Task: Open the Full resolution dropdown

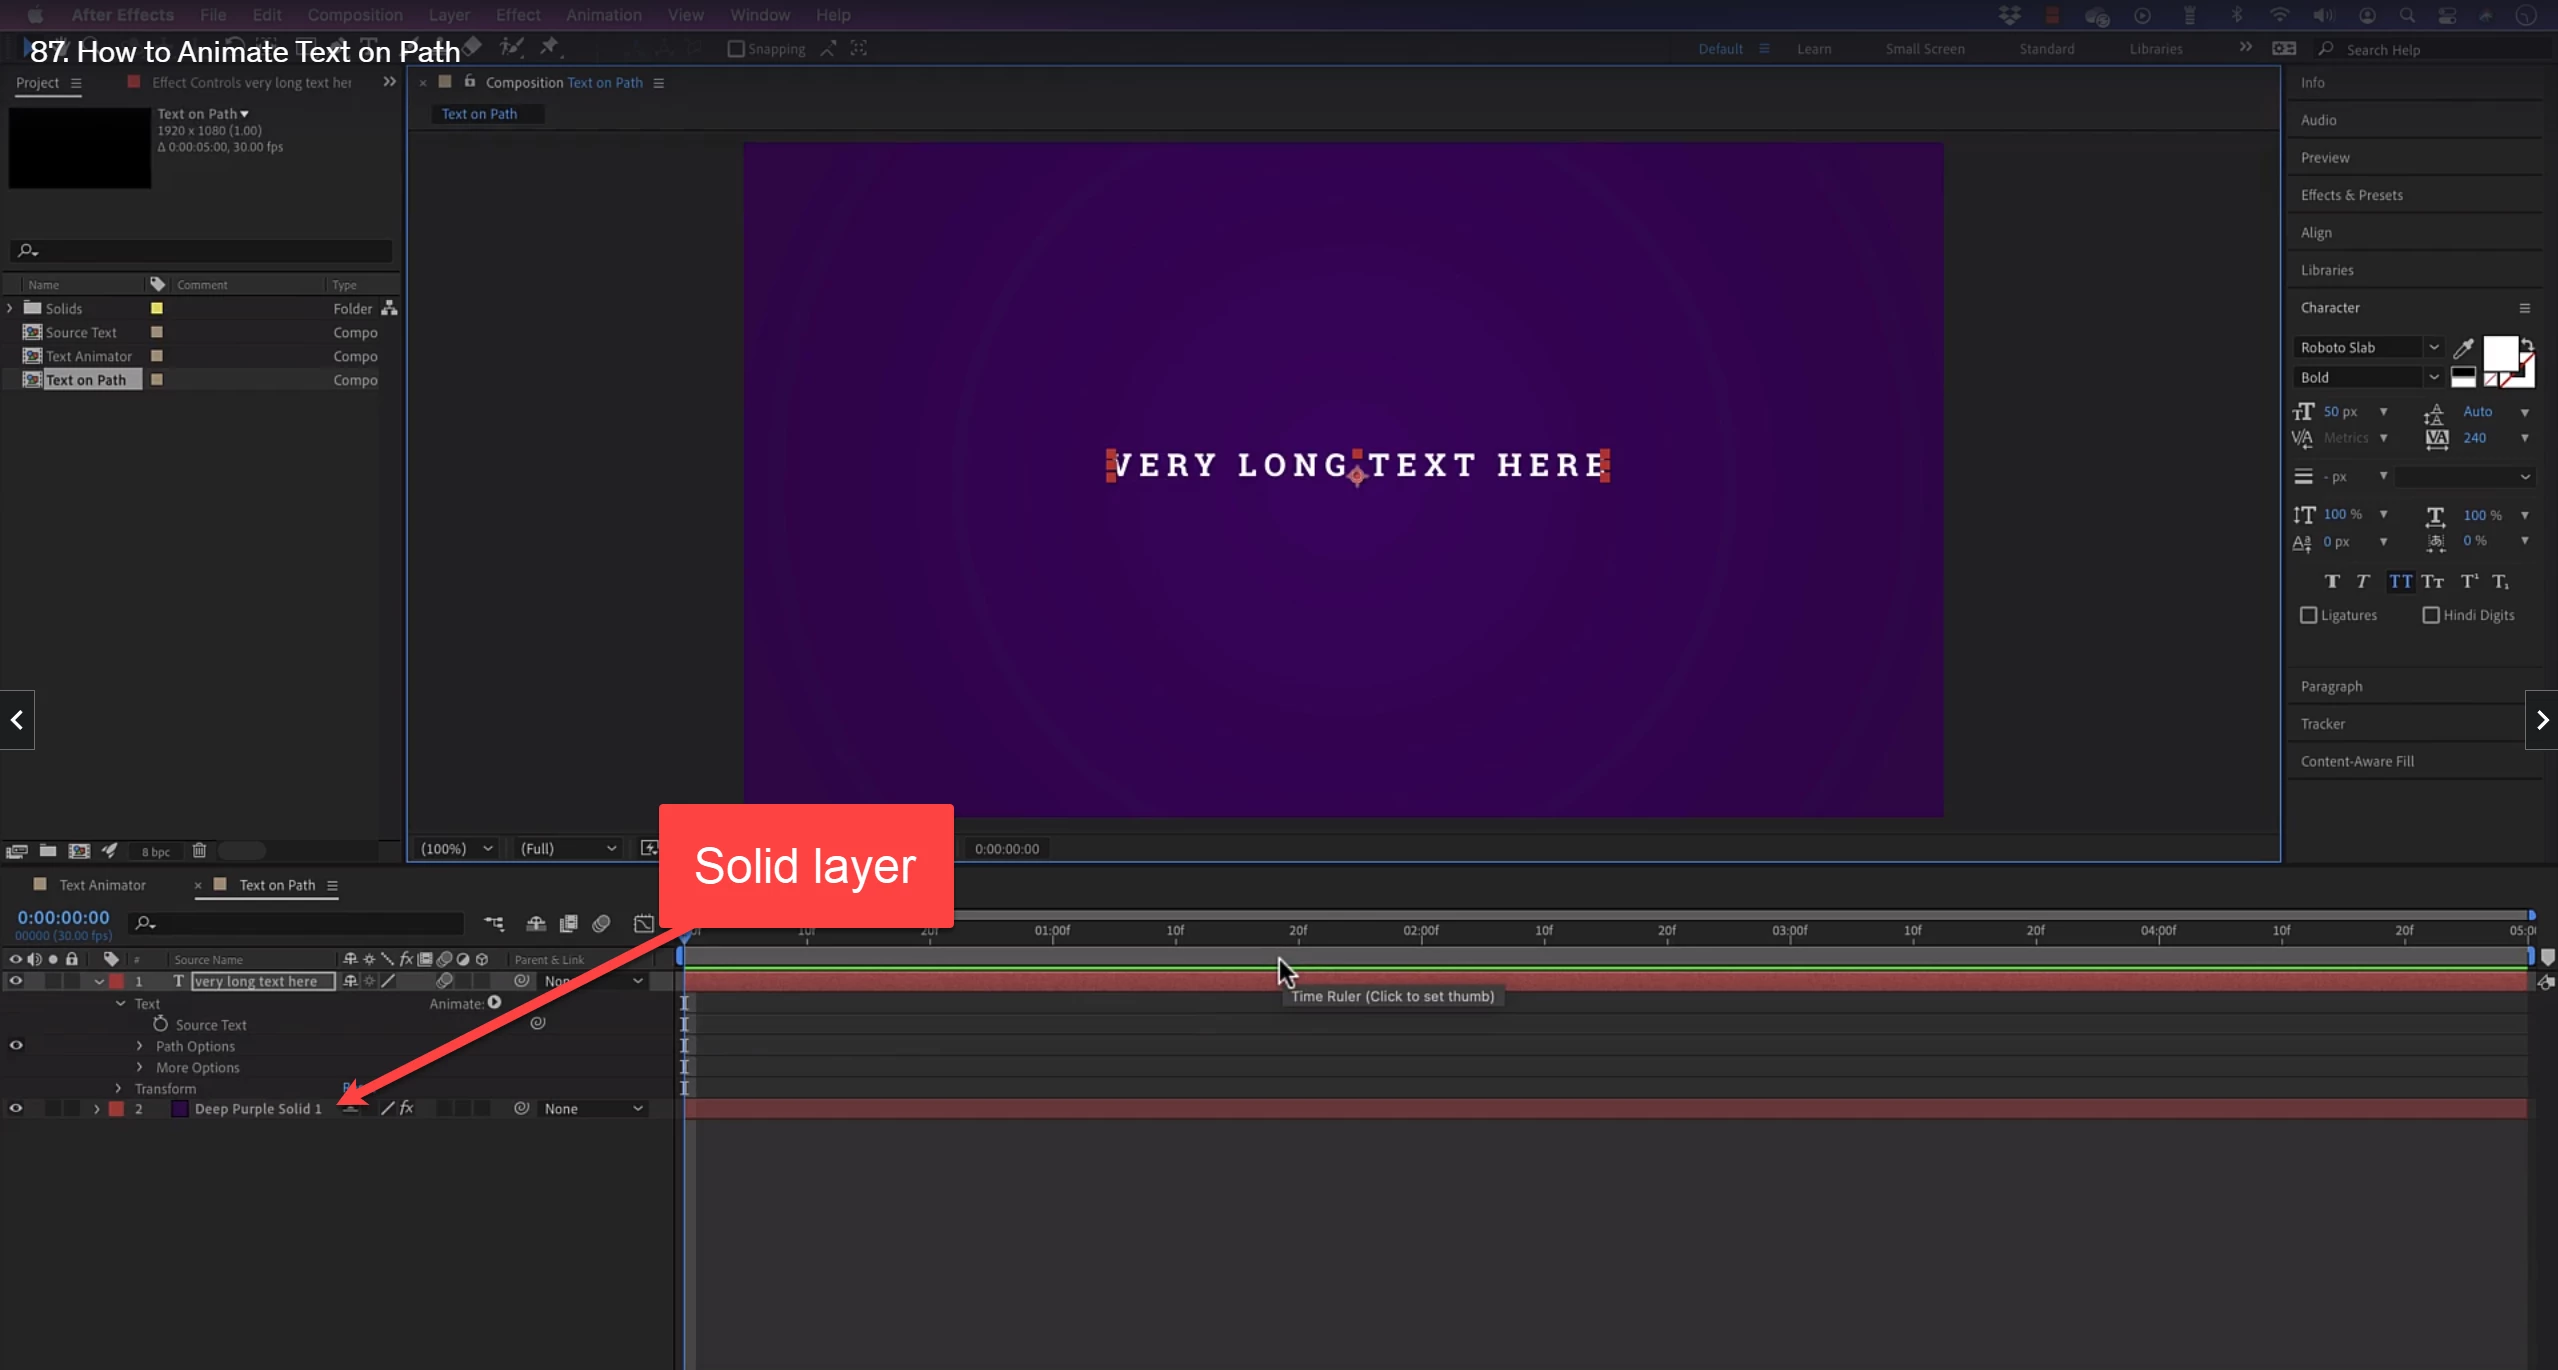Action: [x=568, y=849]
